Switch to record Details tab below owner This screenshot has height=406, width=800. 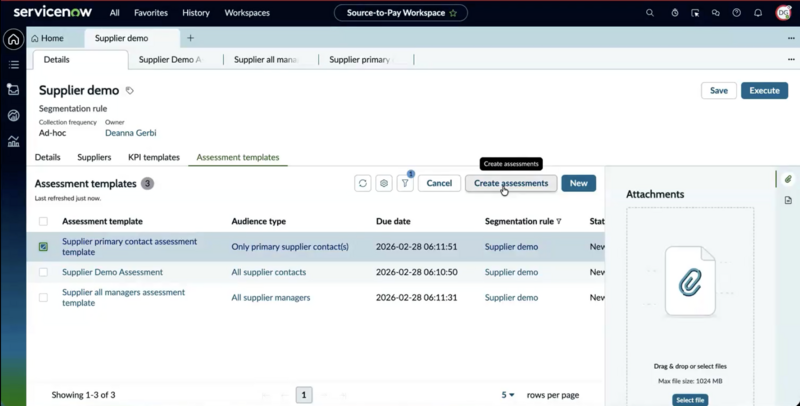pyautogui.click(x=47, y=157)
